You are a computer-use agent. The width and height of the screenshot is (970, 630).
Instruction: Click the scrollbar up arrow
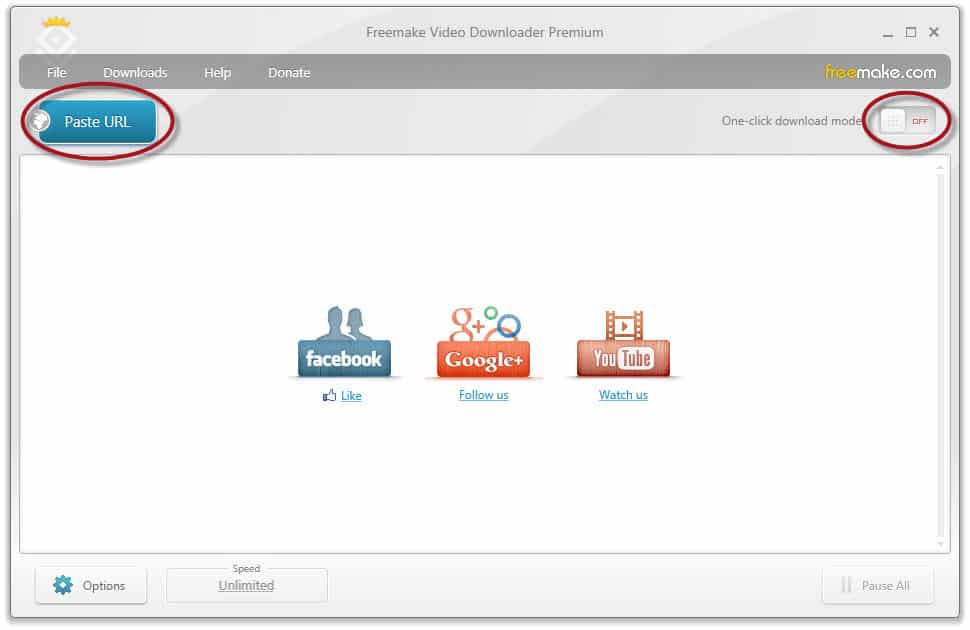click(940, 168)
